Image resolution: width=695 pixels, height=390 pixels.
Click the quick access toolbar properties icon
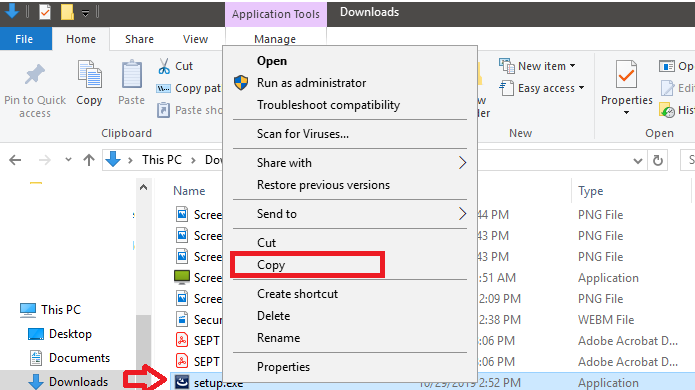45,12
